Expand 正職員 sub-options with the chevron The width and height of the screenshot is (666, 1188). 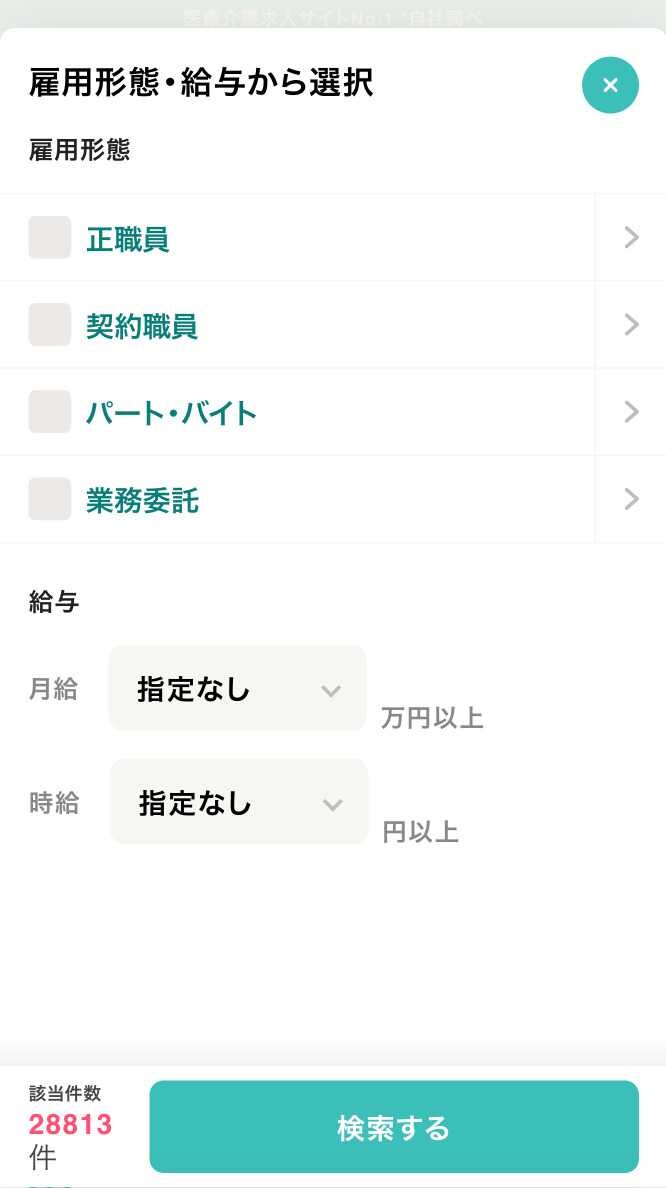point(630,237)
